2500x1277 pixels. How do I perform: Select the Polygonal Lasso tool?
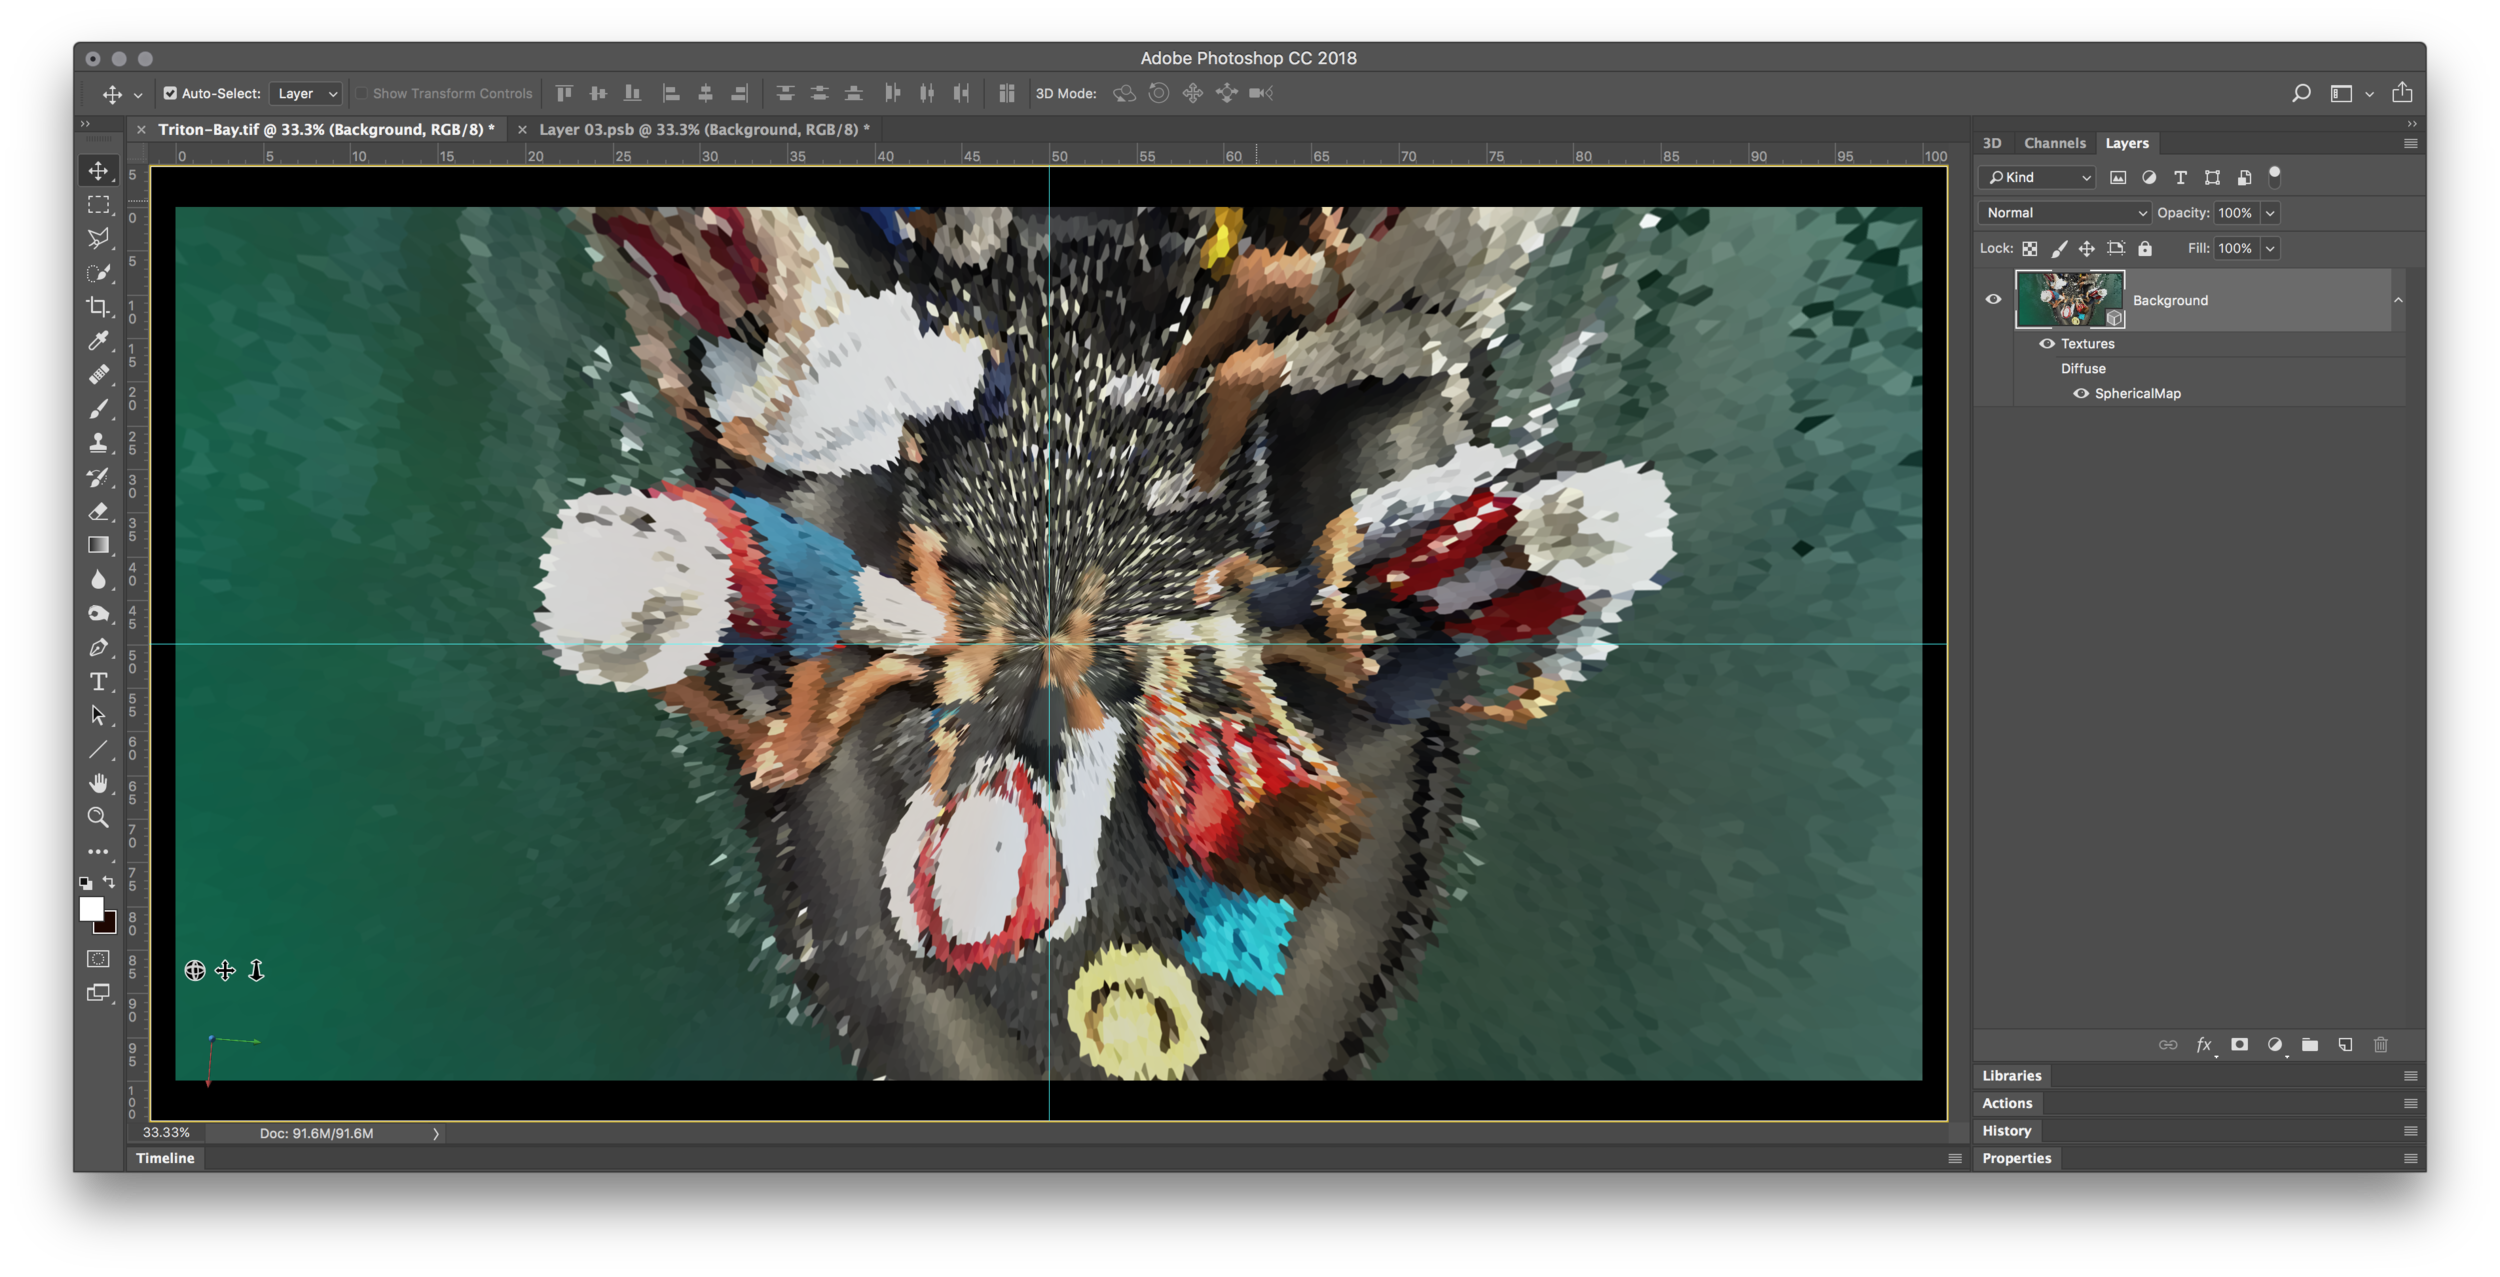[98, 239]
